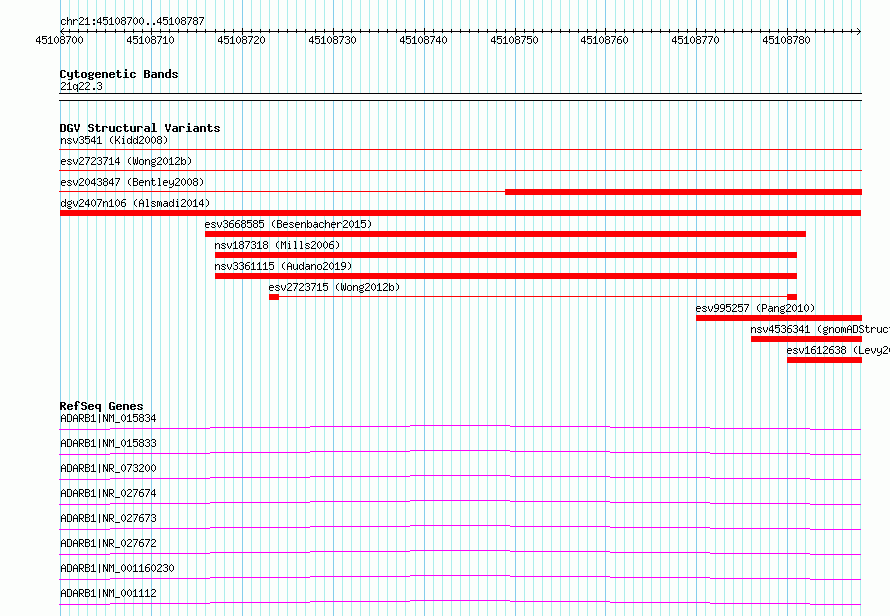Open transcript ADARB1|NR_027673
890x616 pixels.
[x=108, y=518]
